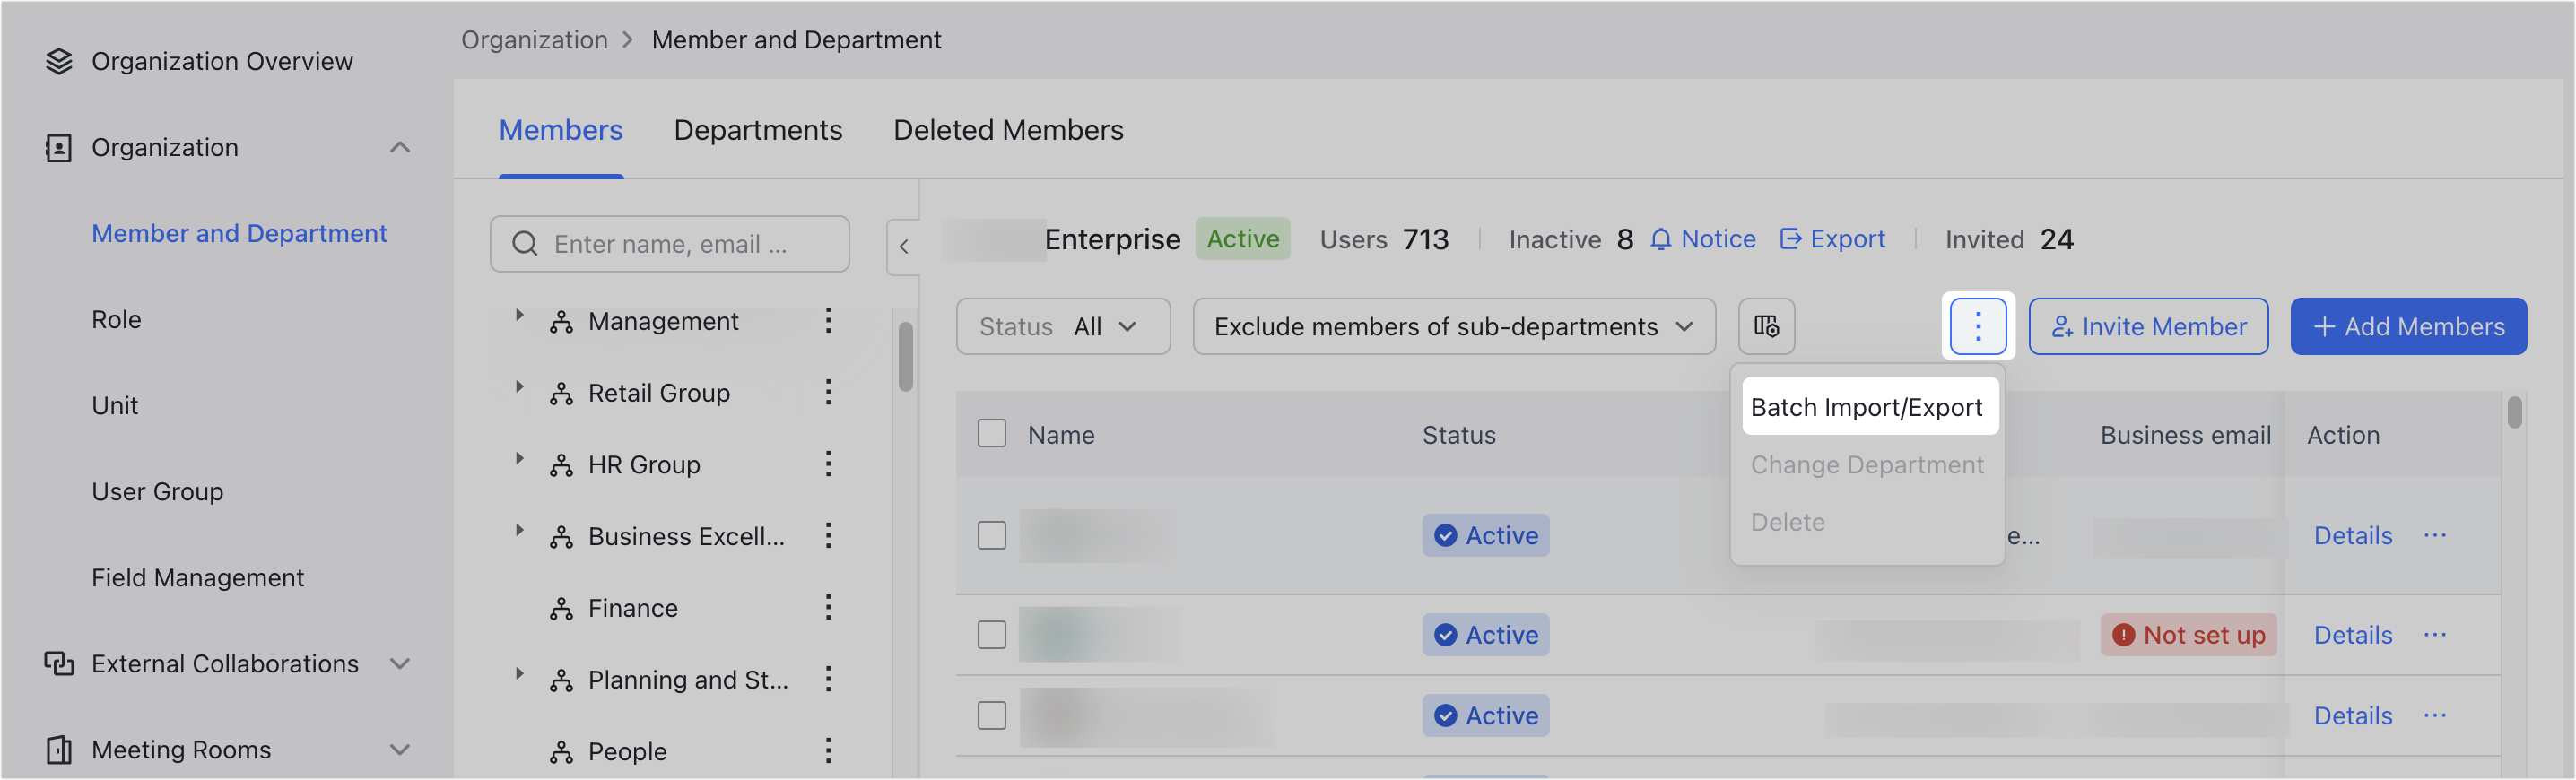Switch to the Deleted Members tab
Image resolution: width=2576 pixels, height=780 pixels.
point(1008,131)
